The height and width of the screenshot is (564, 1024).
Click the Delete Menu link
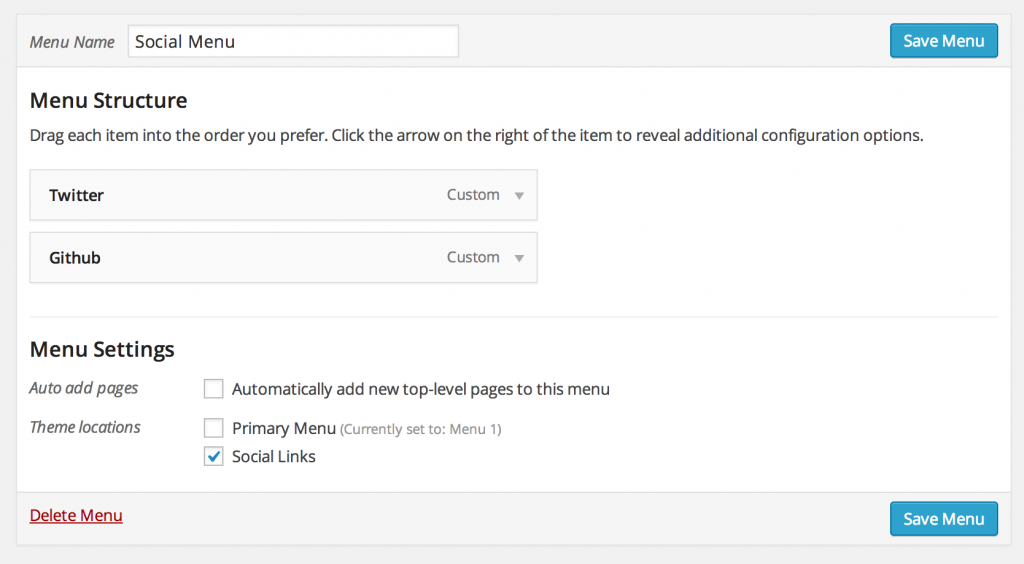tap(76, 516)
